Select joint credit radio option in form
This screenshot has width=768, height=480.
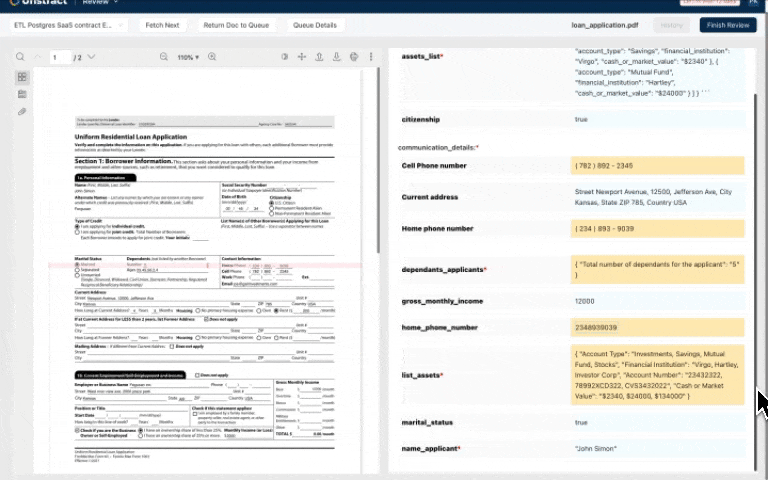[x=77, y=231]
